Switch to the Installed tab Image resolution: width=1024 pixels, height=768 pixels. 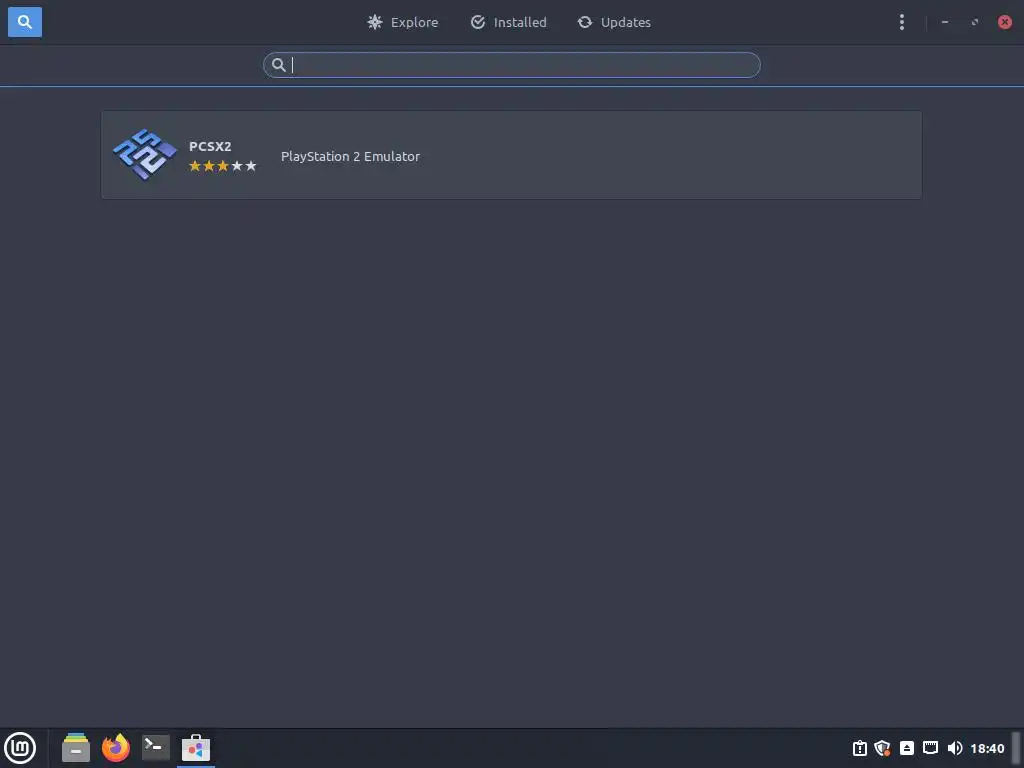(x=509, y=22)
